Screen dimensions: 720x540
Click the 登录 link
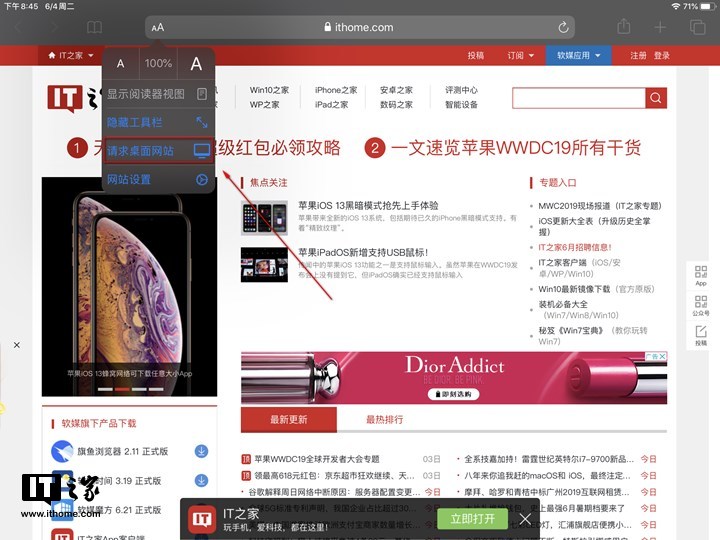662,56
